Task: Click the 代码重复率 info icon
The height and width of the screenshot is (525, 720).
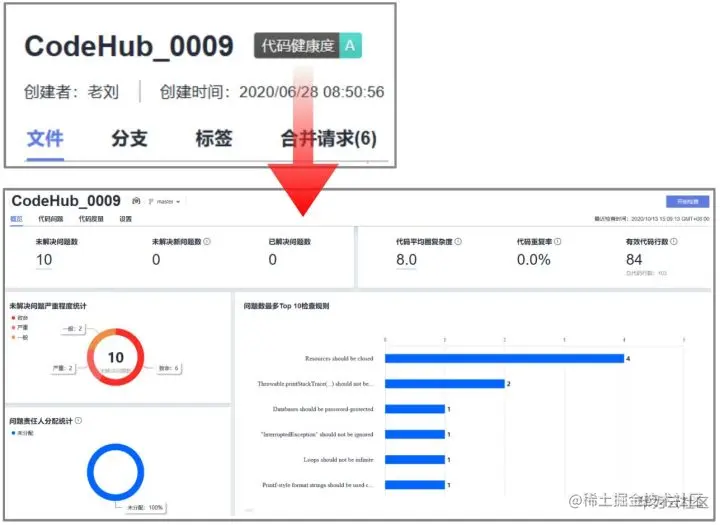Action: [x=557, y=242]
